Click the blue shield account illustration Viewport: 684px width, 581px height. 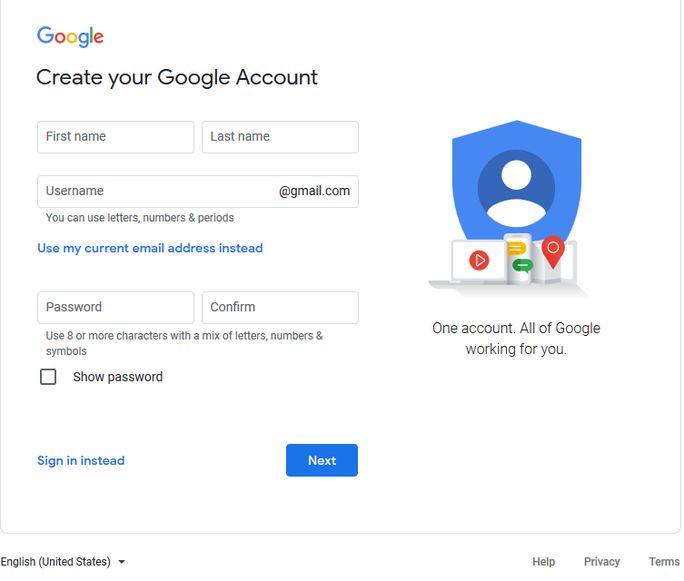coord(516,183)
